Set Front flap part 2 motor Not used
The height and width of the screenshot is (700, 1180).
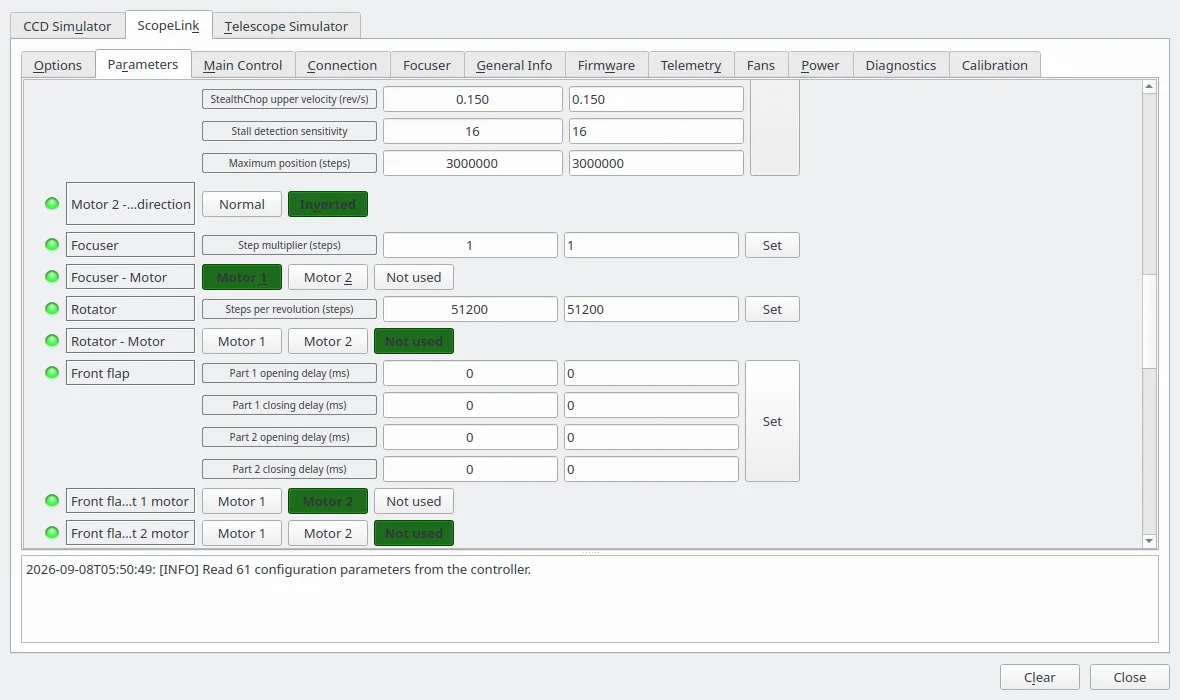tap(414, 533)
